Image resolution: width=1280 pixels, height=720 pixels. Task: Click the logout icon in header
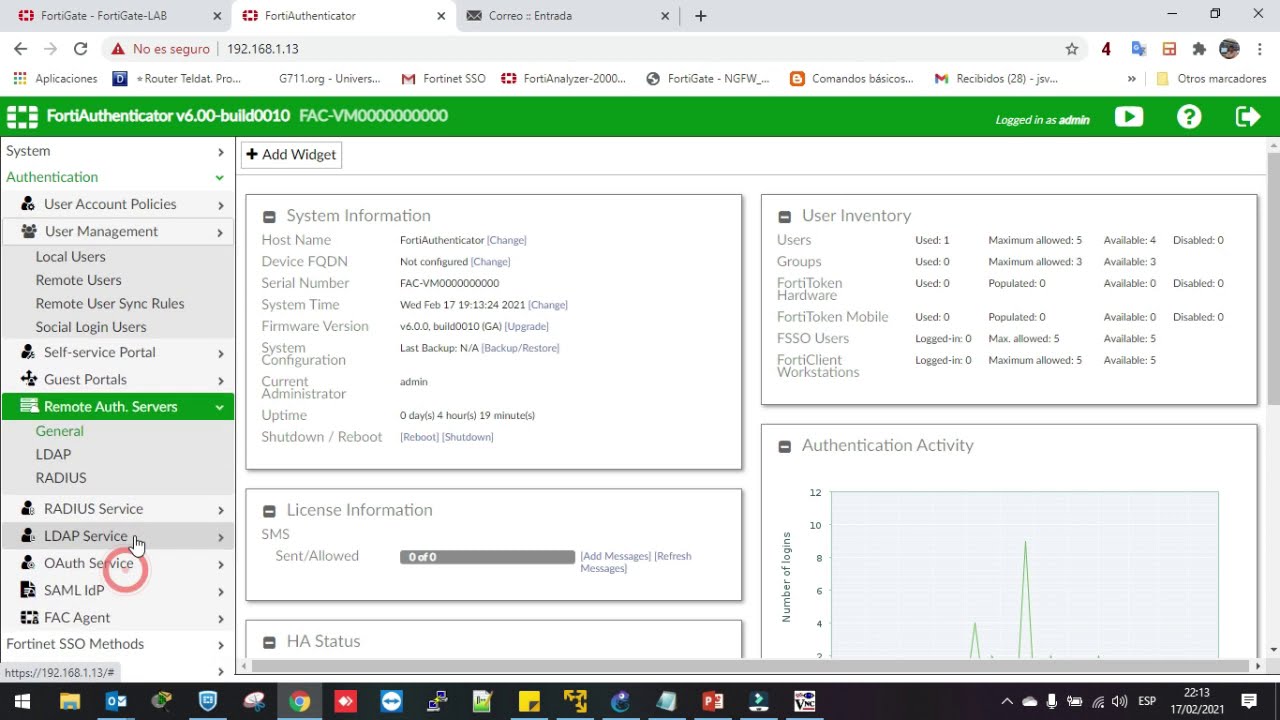coord(1248,117)
